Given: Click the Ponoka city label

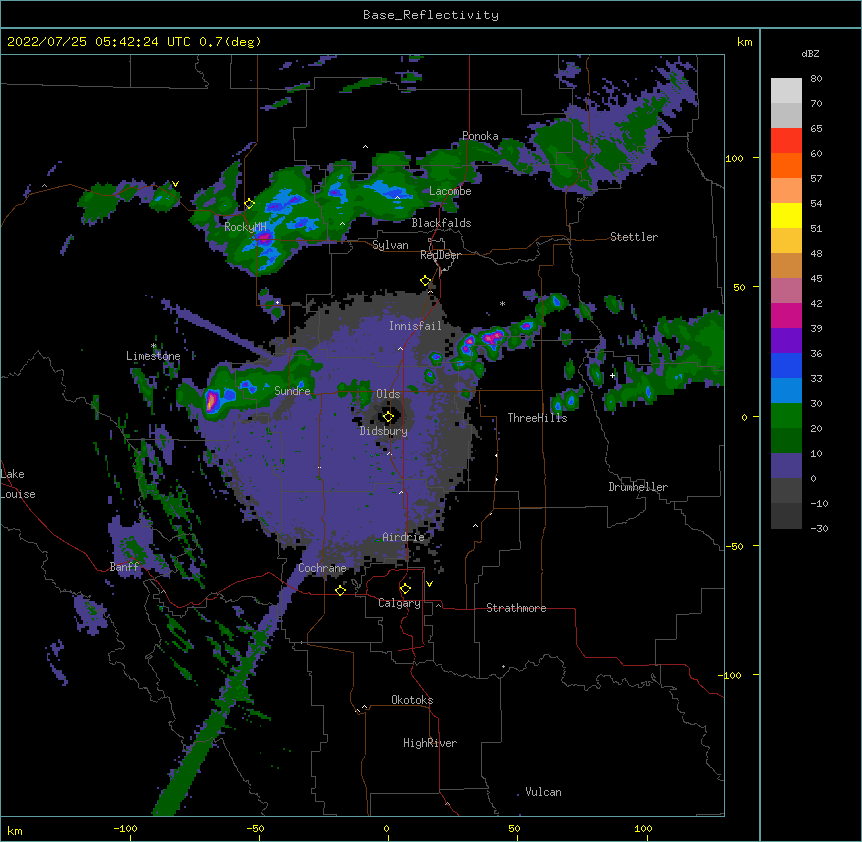Looking at the screenshot, I should pos(480,136).
